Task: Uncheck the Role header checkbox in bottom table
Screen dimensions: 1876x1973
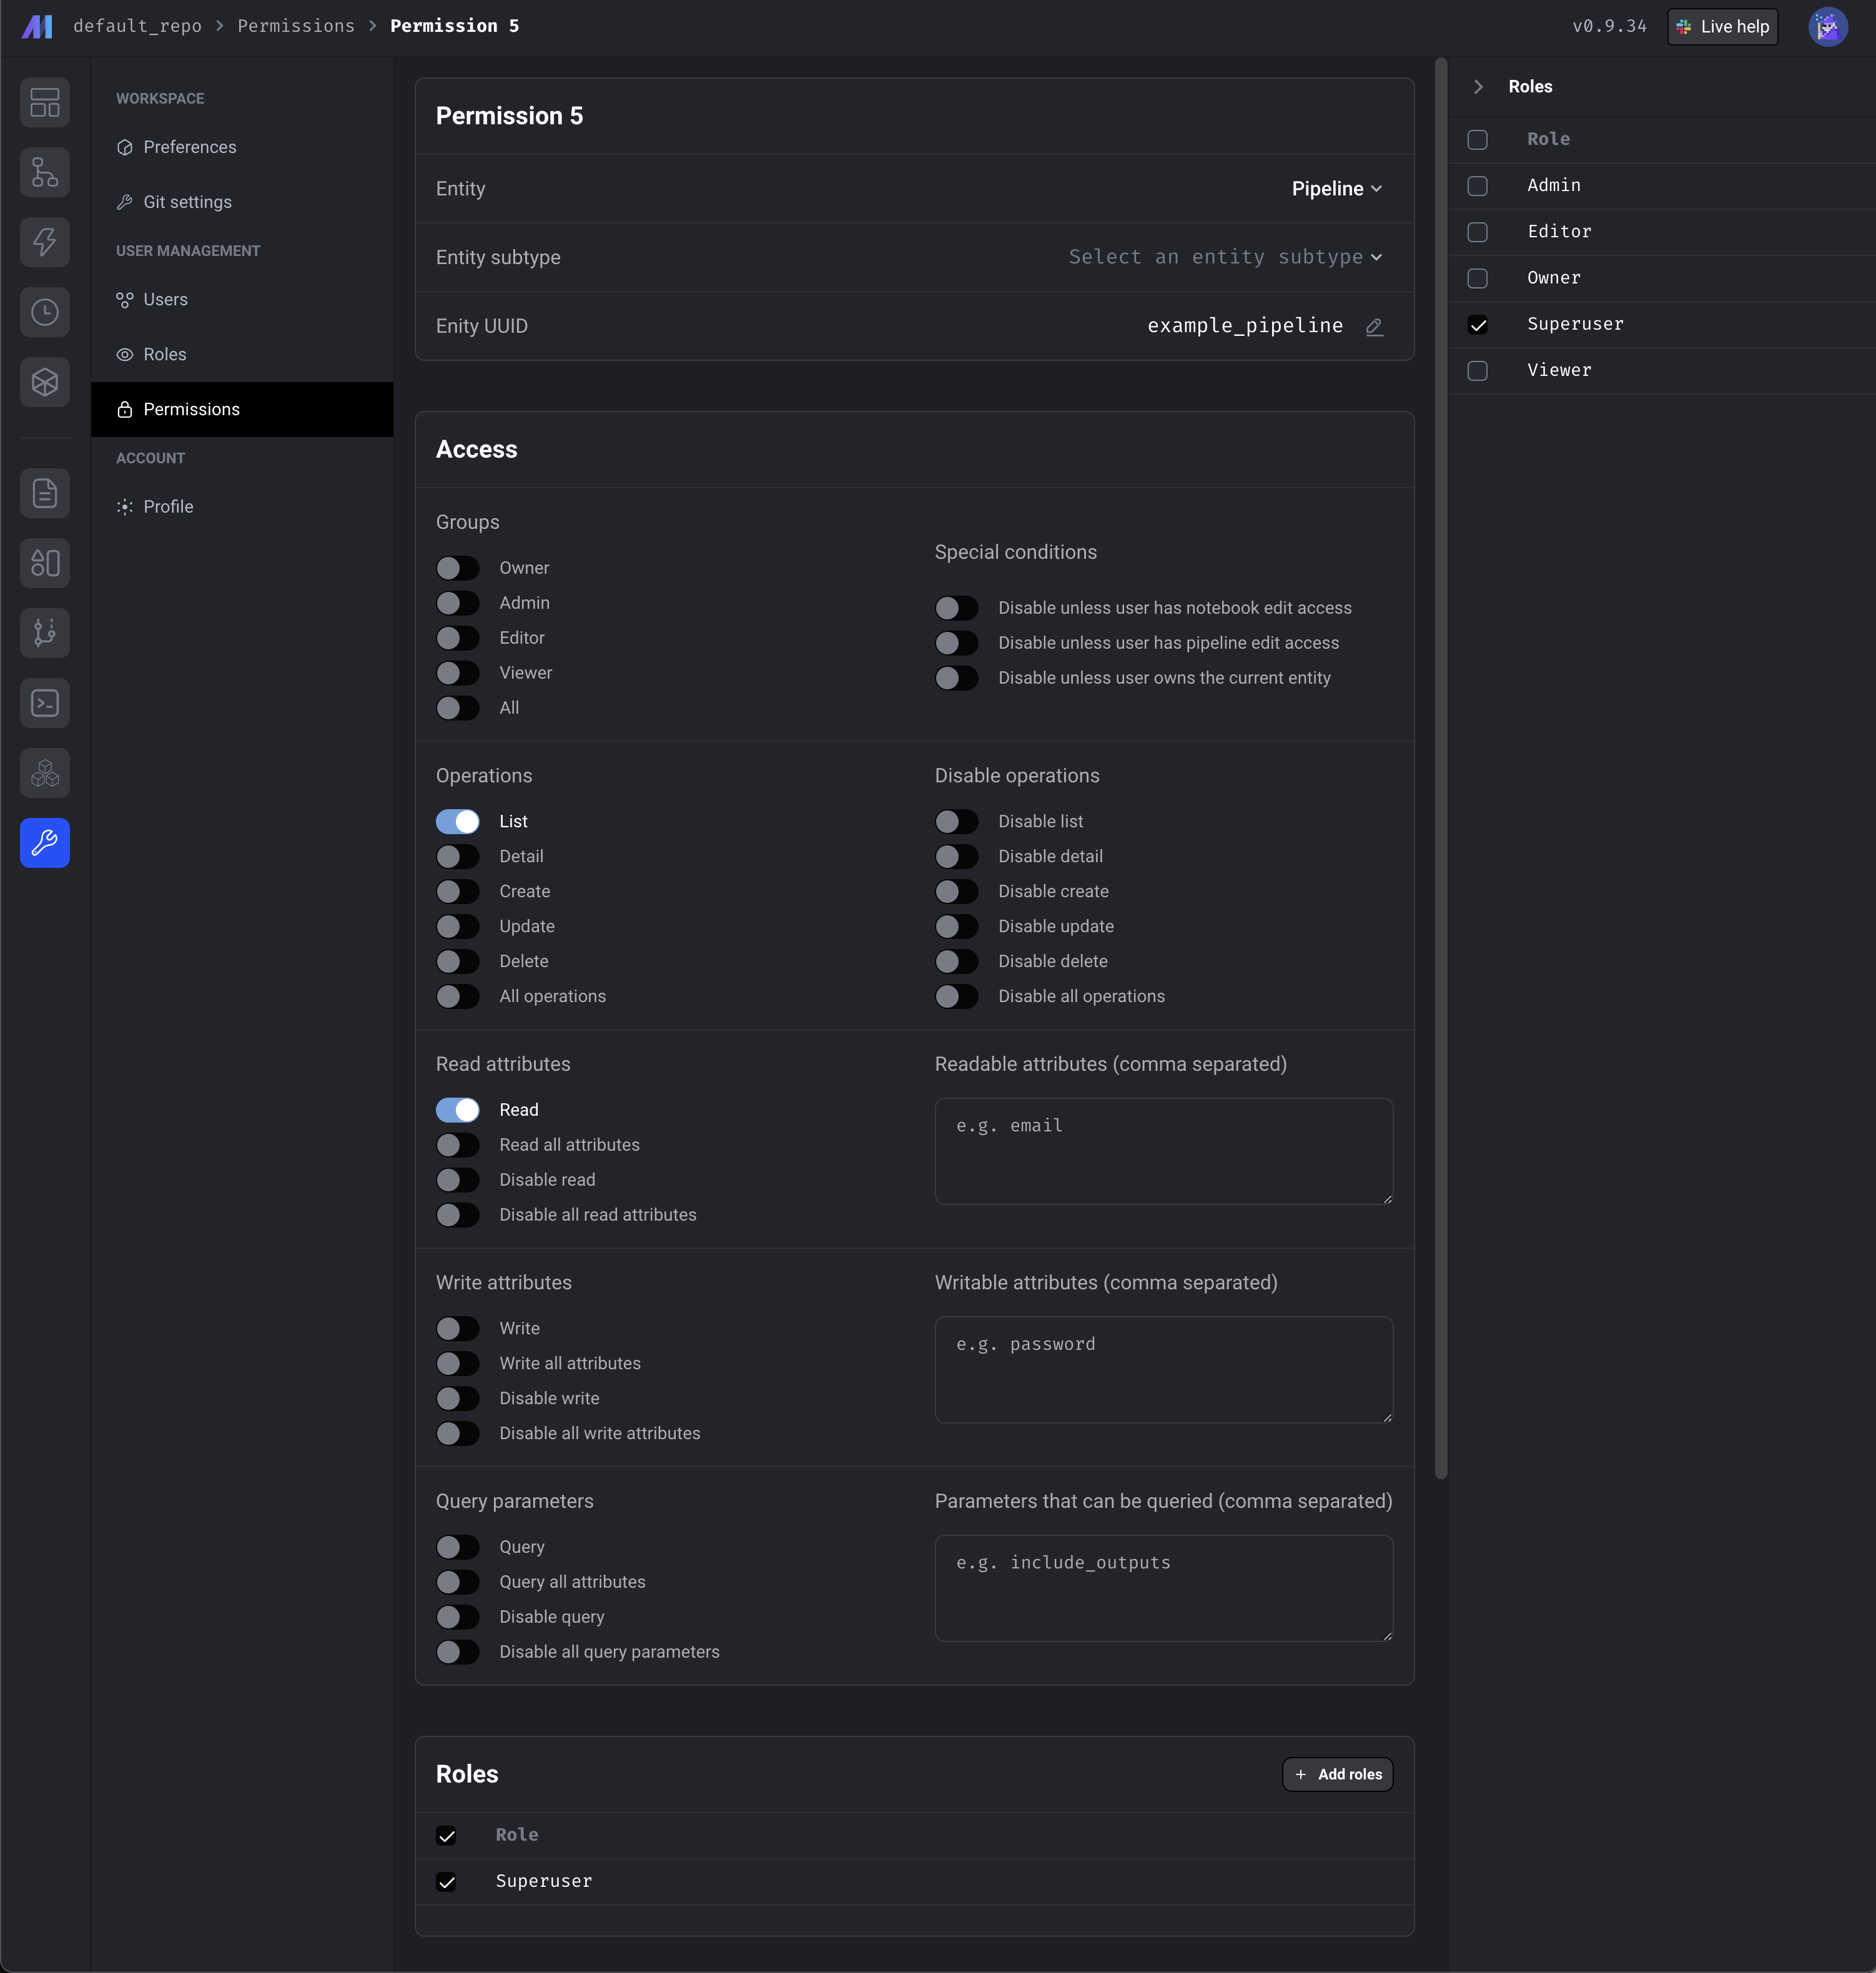Action: click(x=447, y=1836)
